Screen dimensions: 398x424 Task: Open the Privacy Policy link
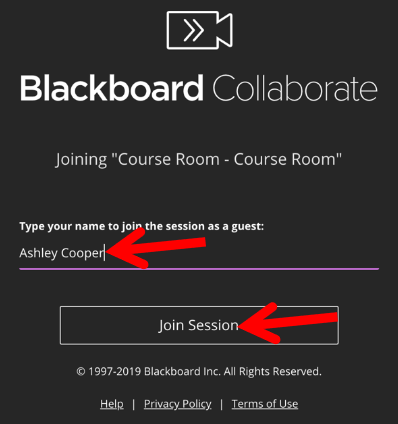pyautogui.click(x=178, y=404)
